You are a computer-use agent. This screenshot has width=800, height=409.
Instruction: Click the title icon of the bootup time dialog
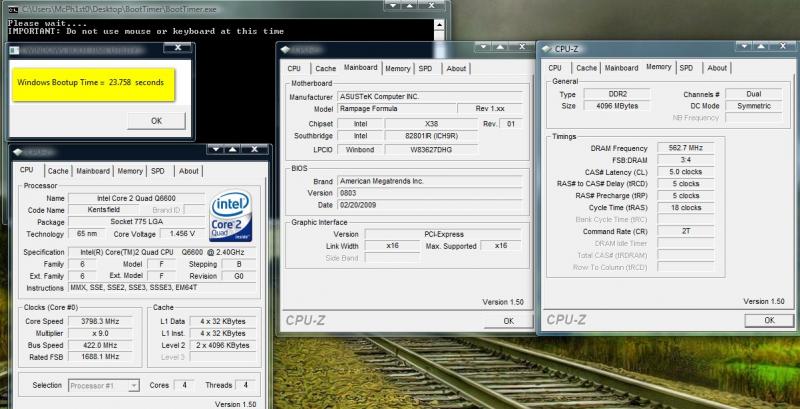pyautogui.click(x=15, y=50)
